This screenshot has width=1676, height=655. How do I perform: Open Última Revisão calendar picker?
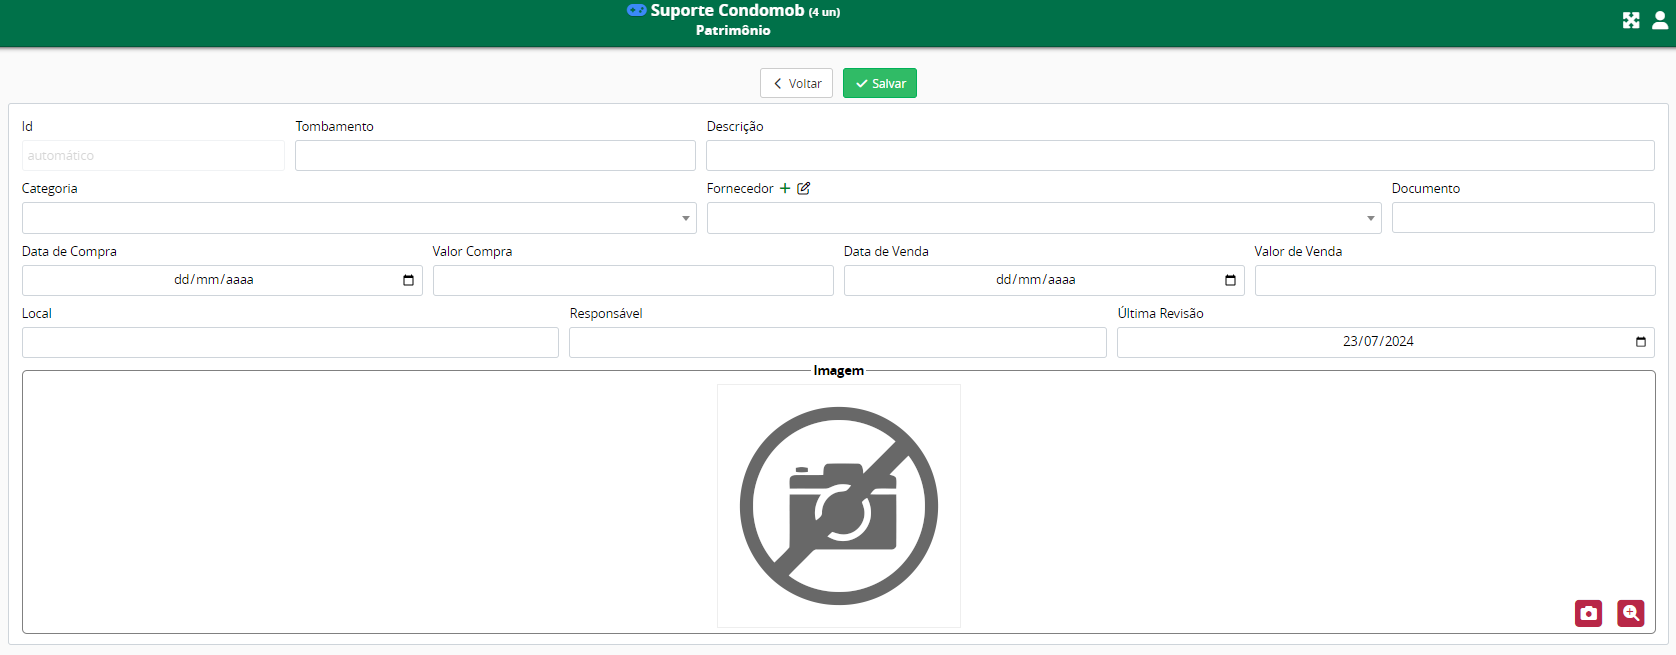coord(1640,342)
